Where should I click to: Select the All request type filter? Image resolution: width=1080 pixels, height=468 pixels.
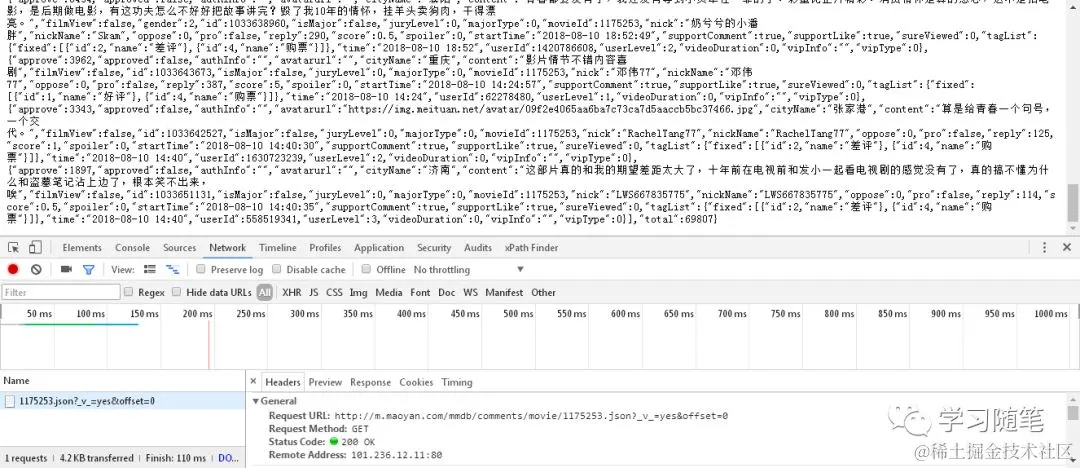(x=264, y=292)
